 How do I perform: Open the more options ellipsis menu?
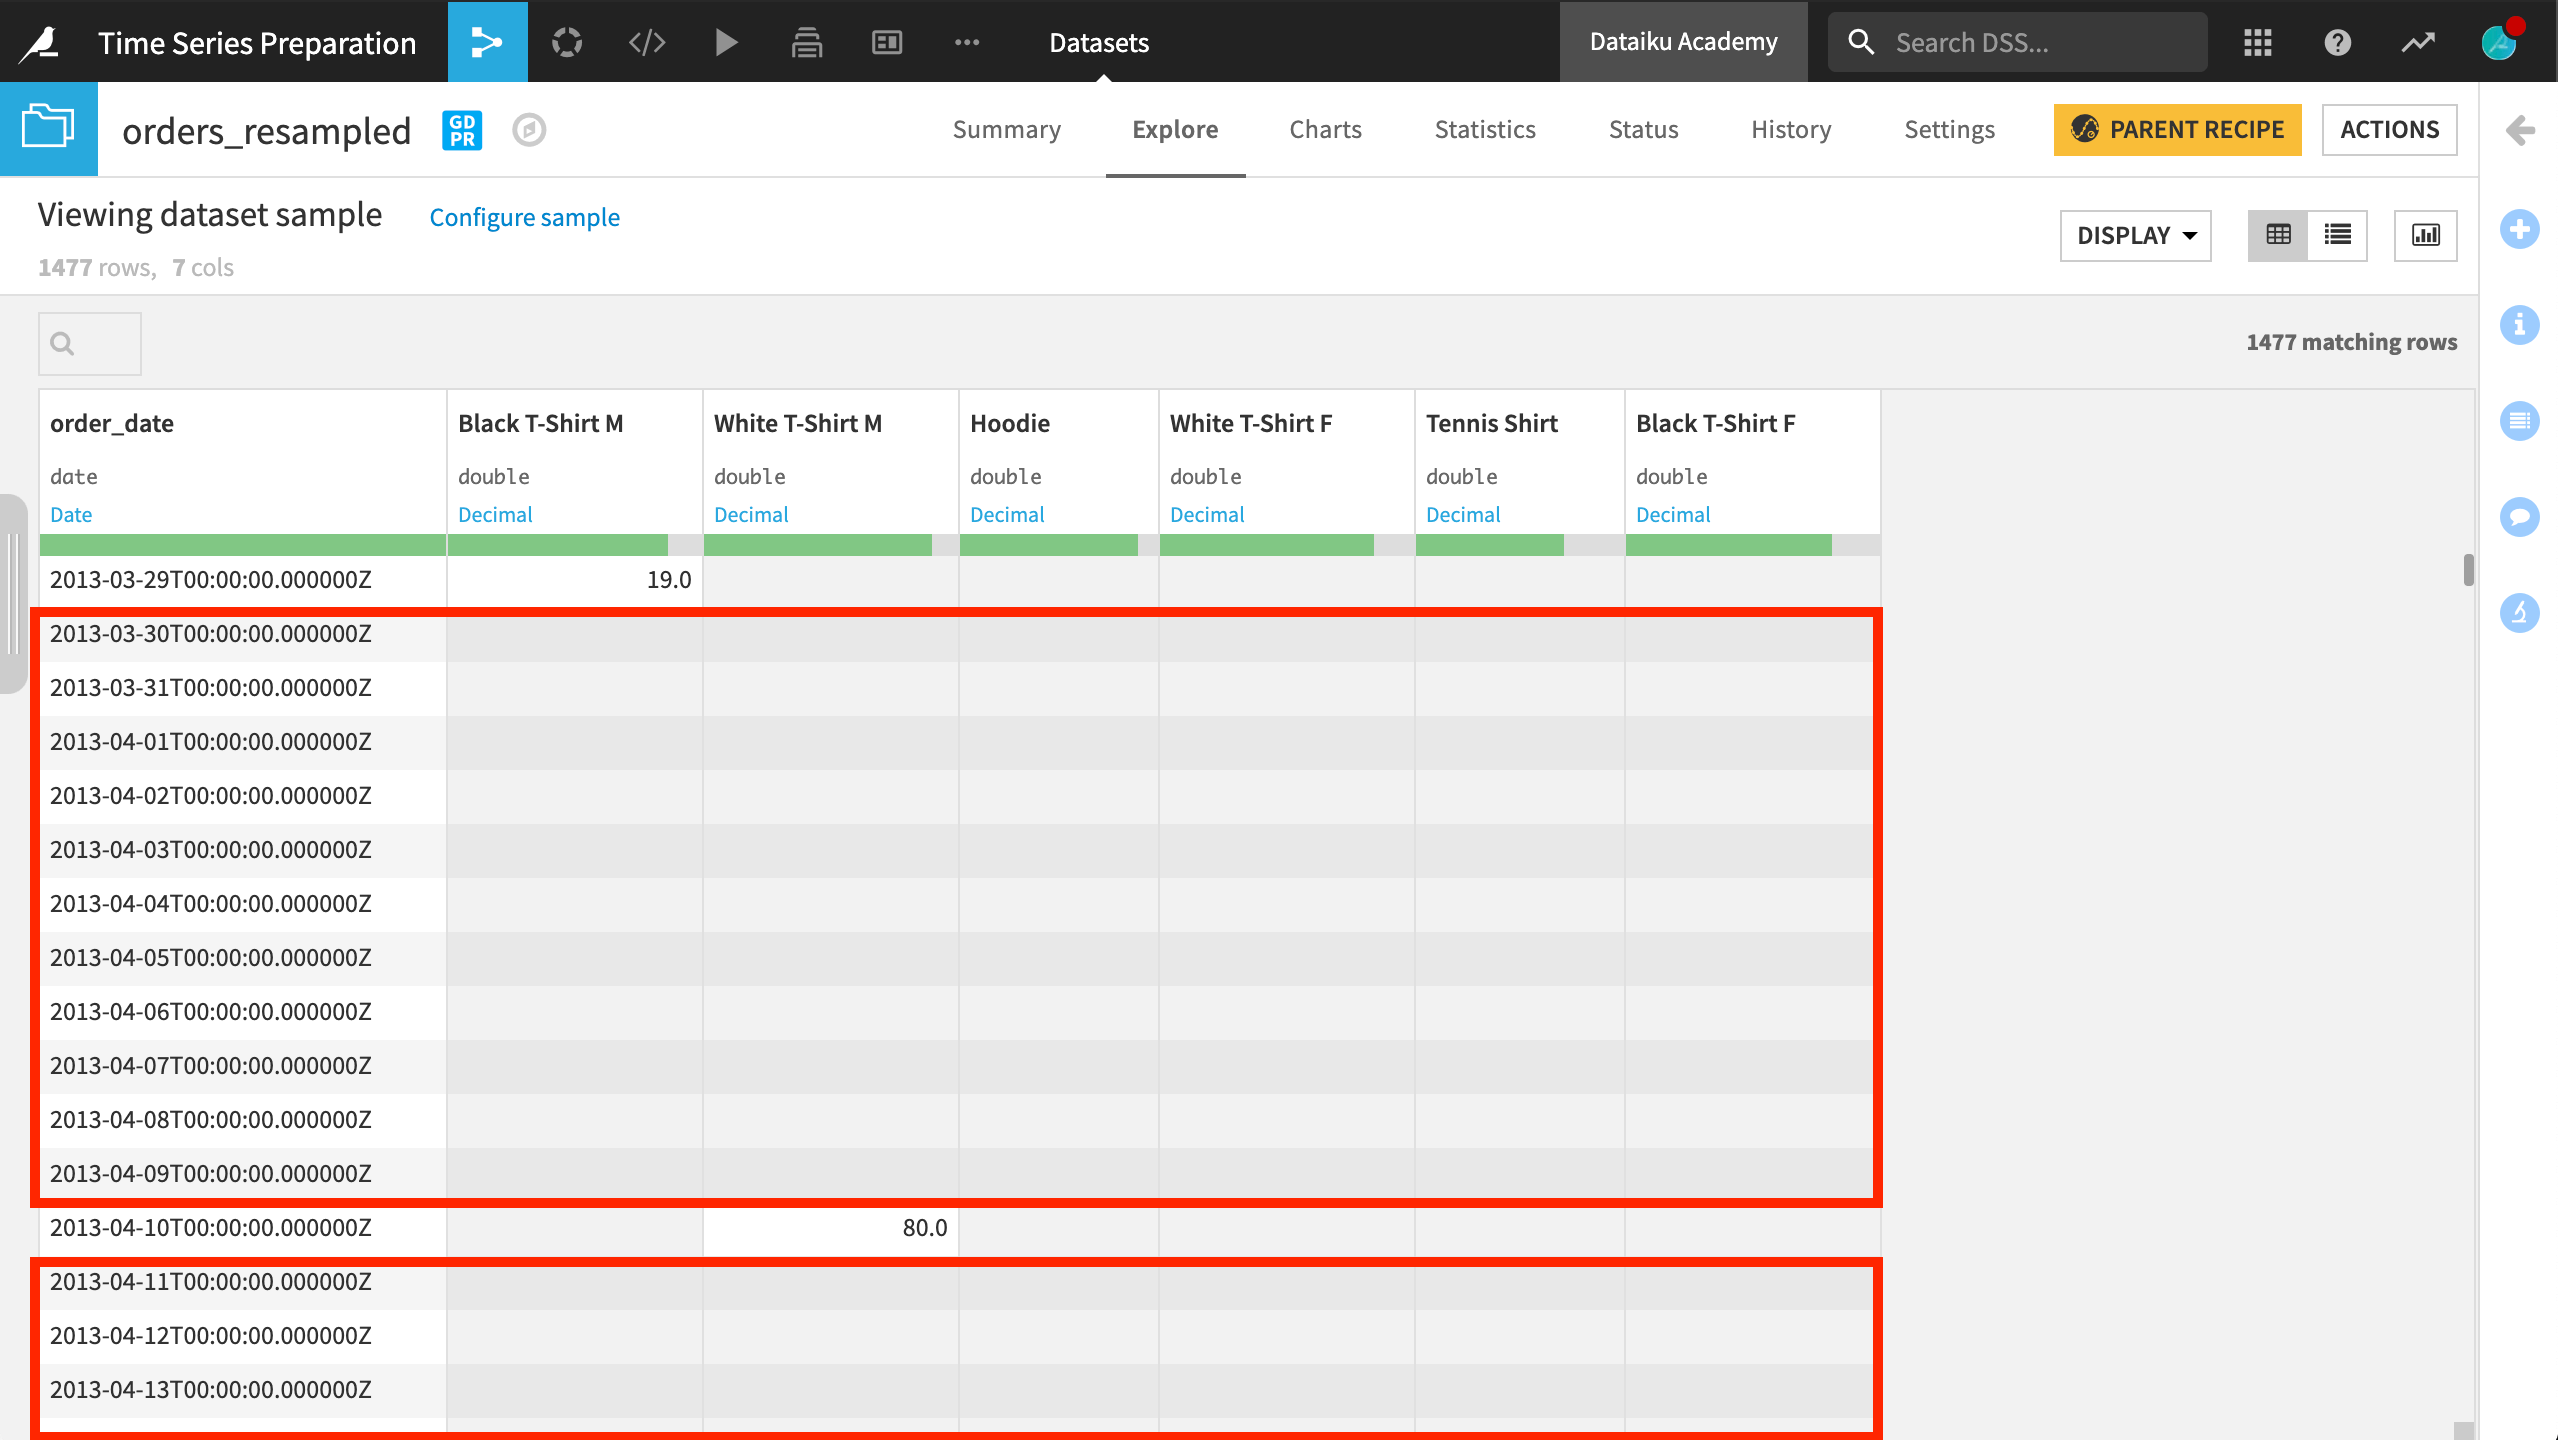pyautogui.click(x=966, y=42)
